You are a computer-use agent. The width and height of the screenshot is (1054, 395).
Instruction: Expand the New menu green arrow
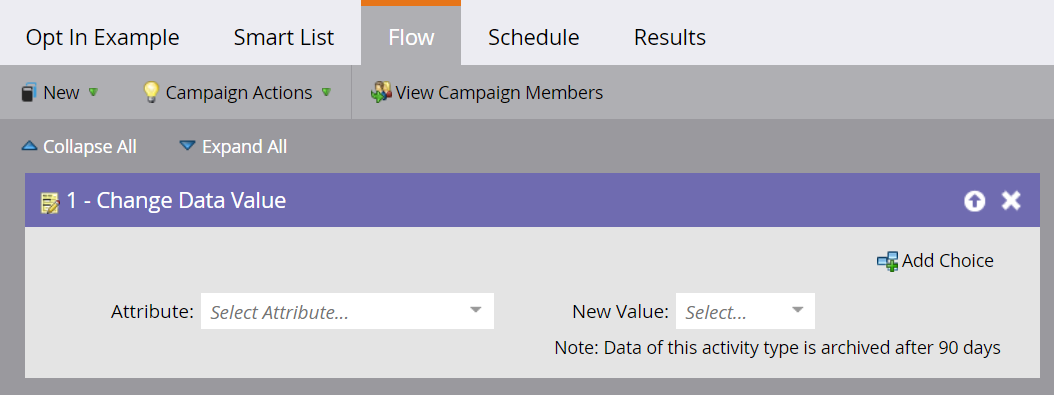pyautogui.click(x=93, y=92)
